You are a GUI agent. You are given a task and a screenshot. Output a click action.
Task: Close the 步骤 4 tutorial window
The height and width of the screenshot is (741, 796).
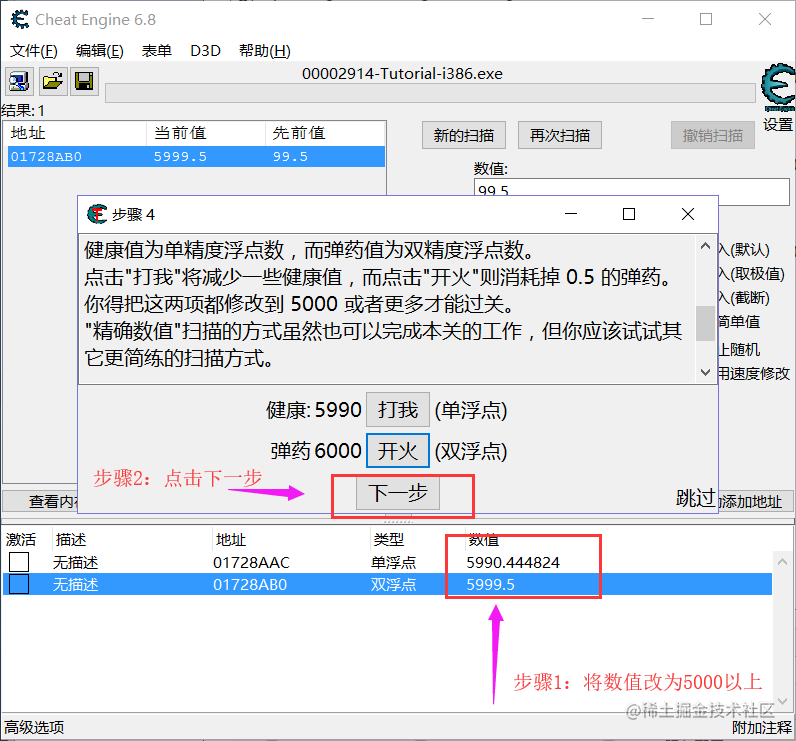coord(688,214)
